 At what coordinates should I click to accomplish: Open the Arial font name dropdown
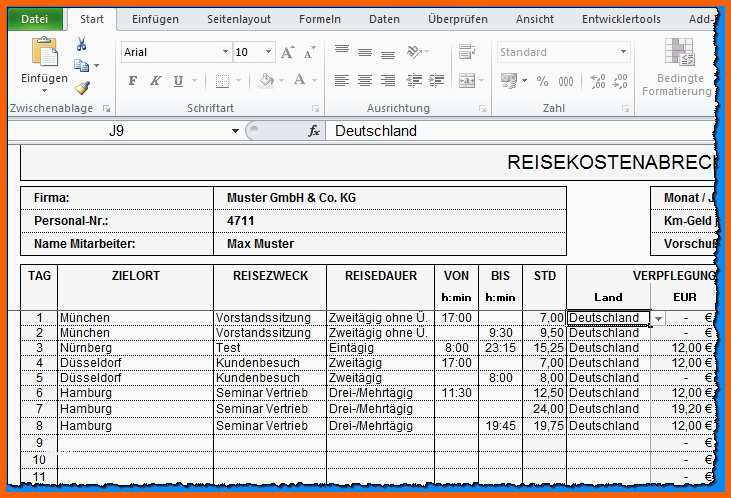pos(225,52)
